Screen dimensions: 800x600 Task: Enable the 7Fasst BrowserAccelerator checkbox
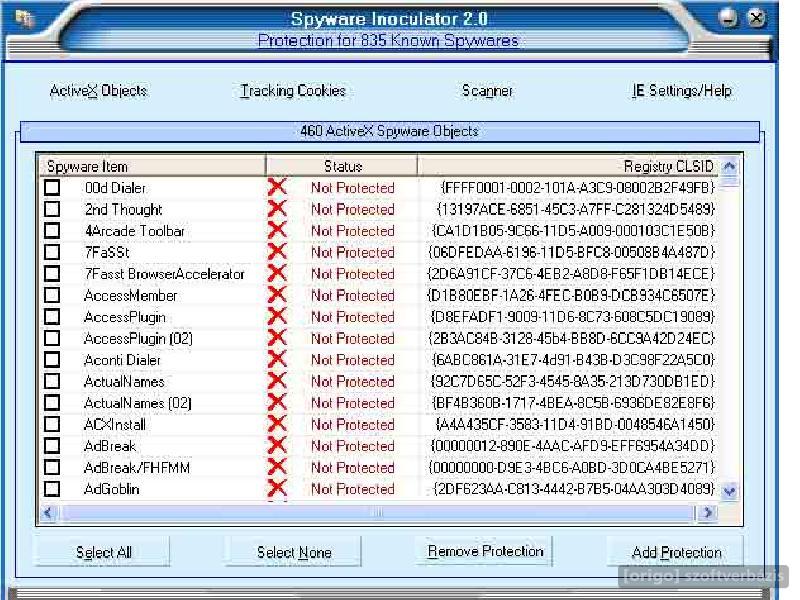(x=52, y=274)
